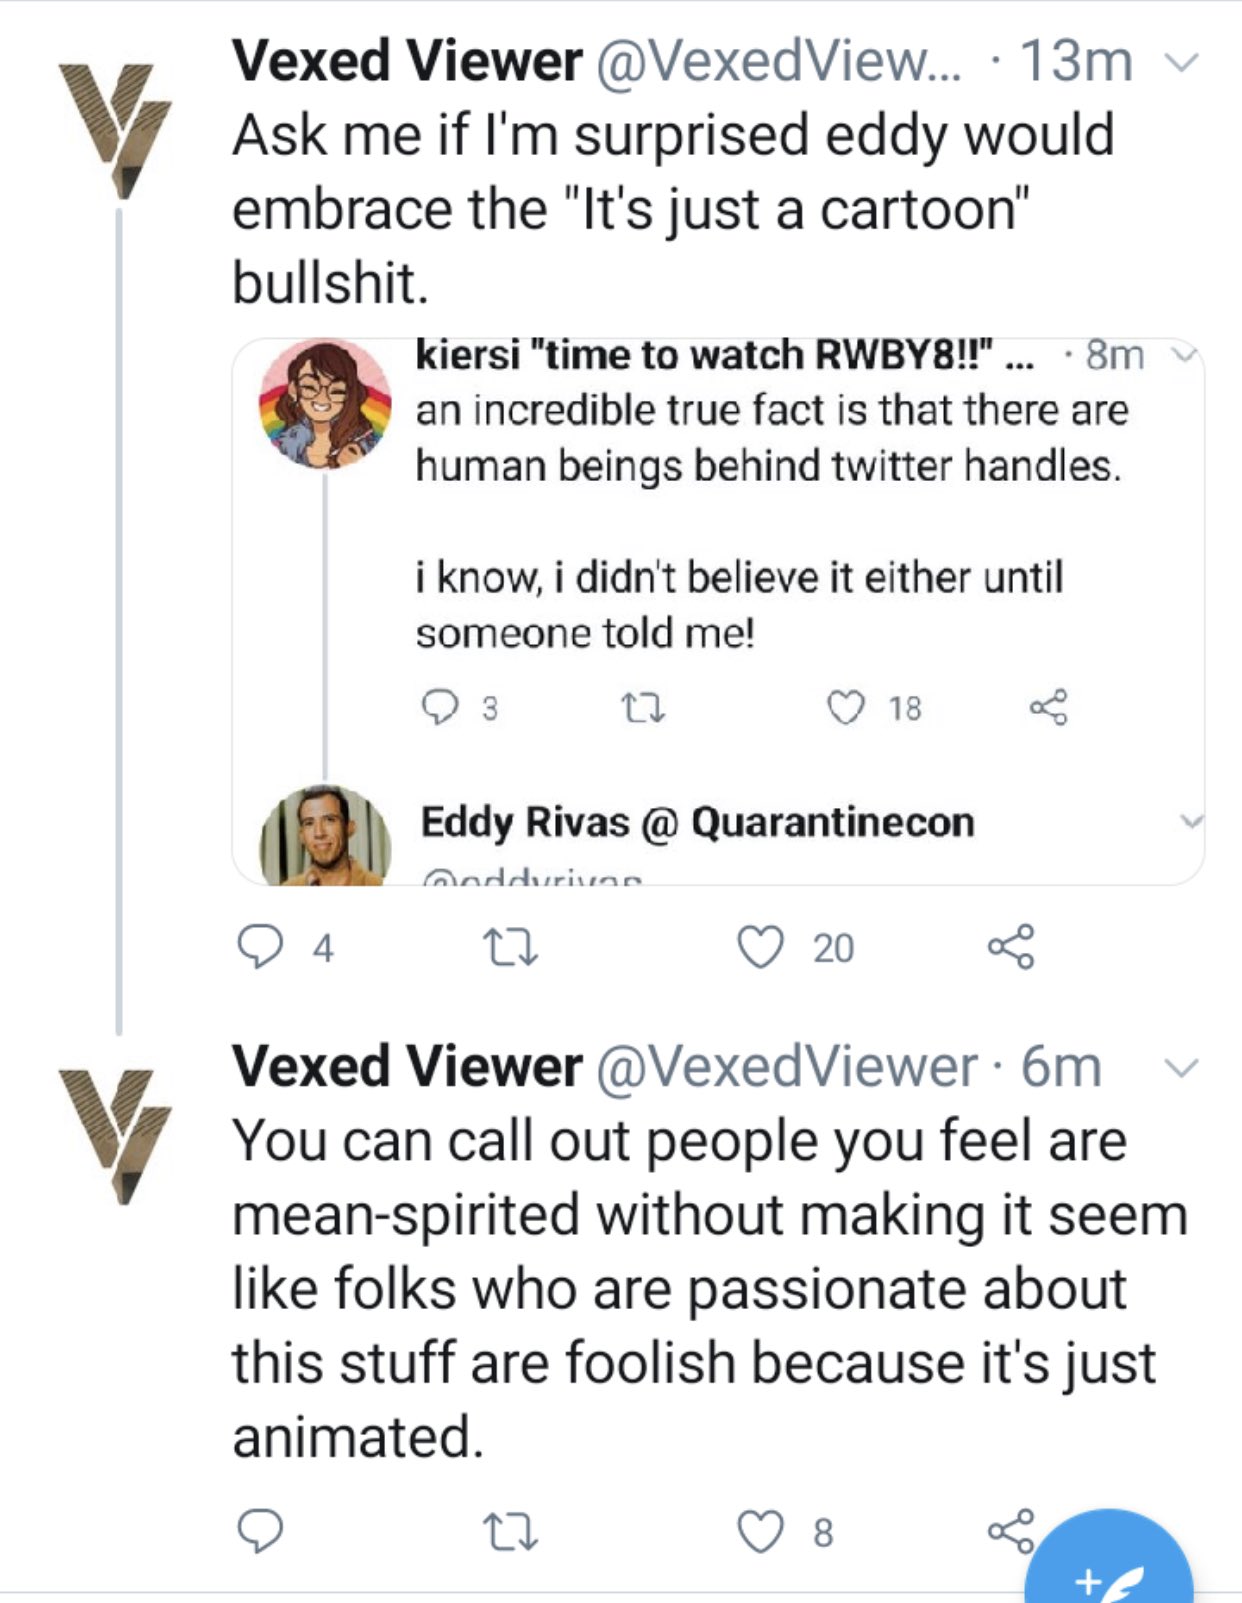Retweet icon in kiersi's quoted tweet
Image resolution: width=1242 pixels, height=1603 pixels.
[x=643, y=708]
